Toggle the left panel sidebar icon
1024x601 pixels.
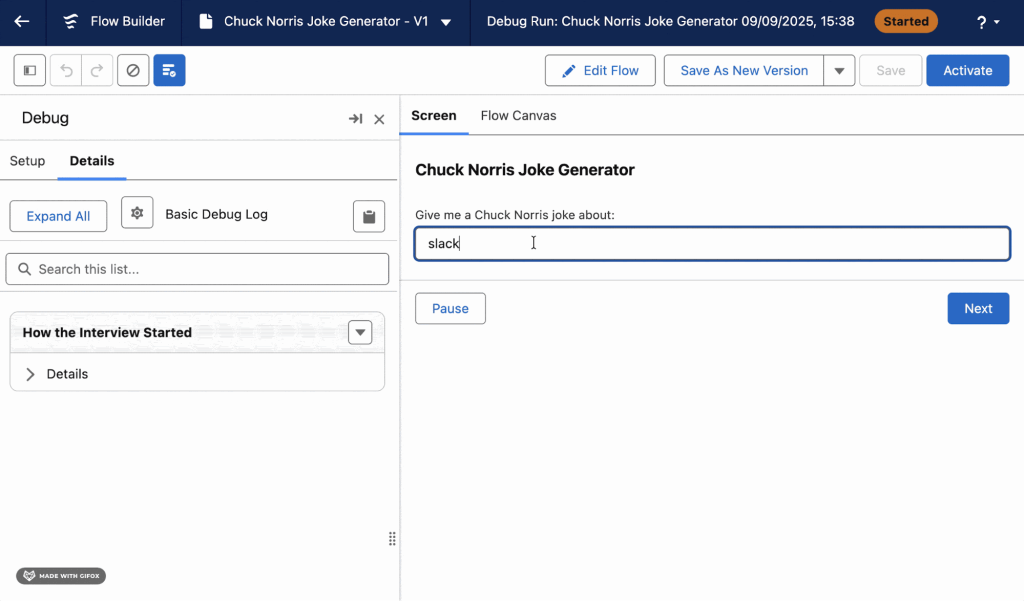click(30, 70)
